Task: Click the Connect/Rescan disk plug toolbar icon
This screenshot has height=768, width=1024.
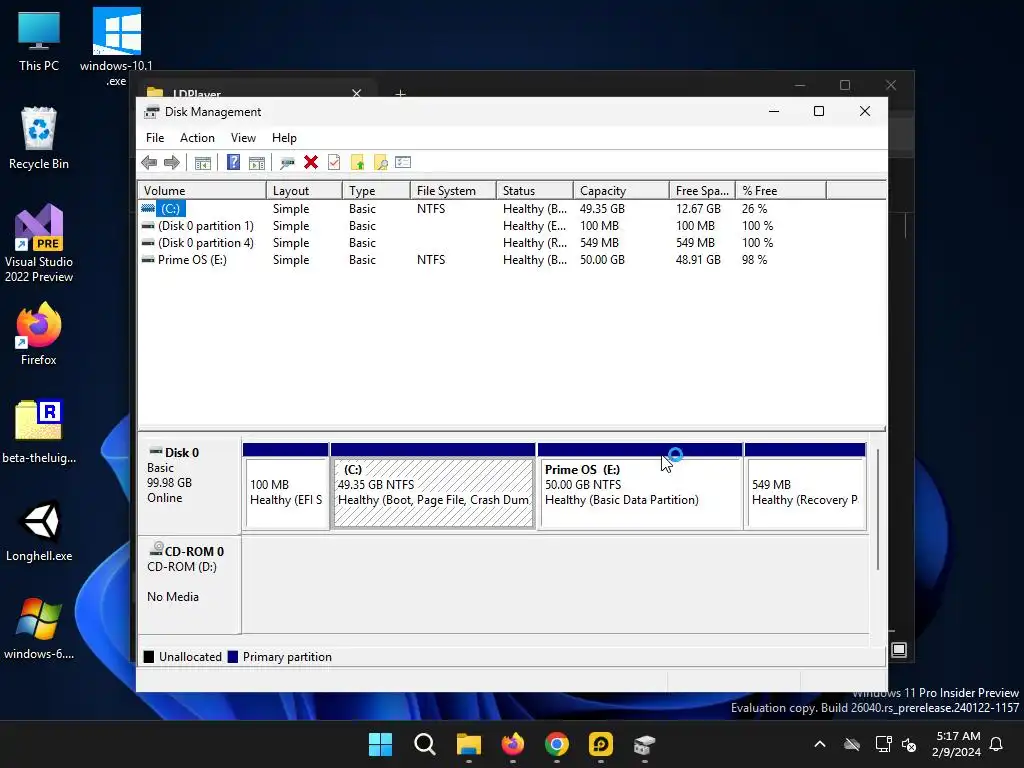Action: [x=287, y=163]
